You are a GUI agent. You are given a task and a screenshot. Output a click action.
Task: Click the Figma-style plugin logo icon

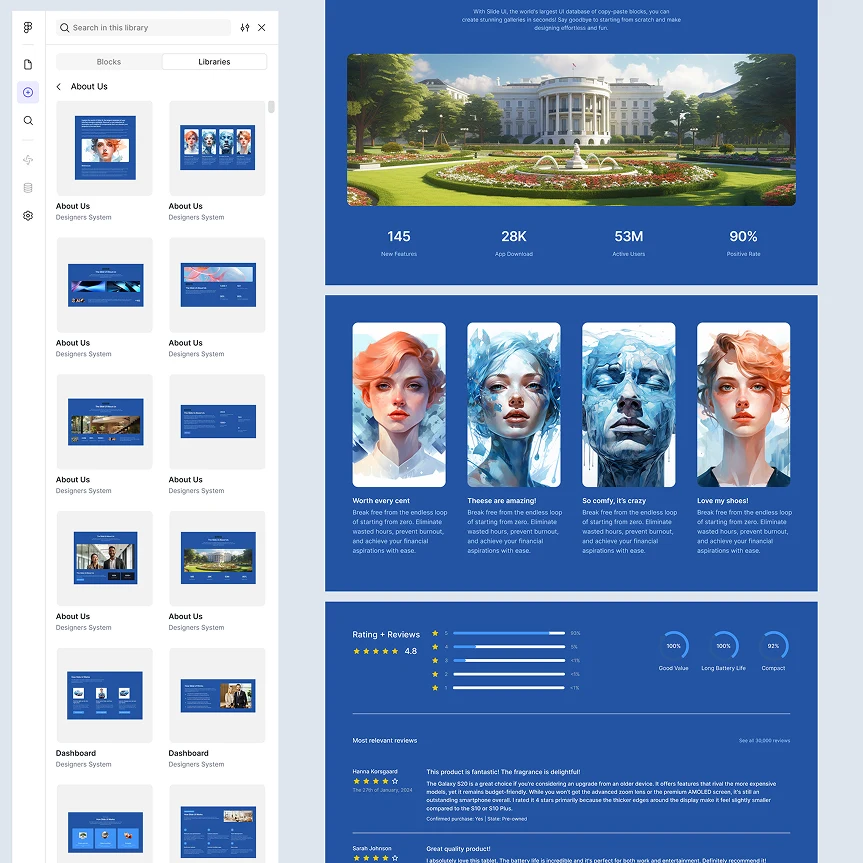tap(27, 27)
